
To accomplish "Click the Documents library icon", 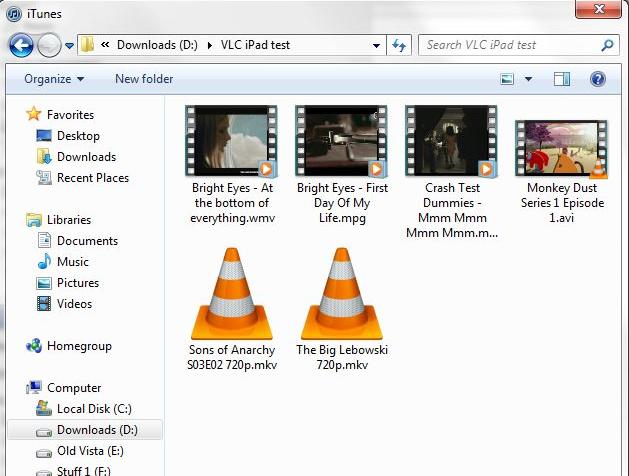I will coord(44,241).
